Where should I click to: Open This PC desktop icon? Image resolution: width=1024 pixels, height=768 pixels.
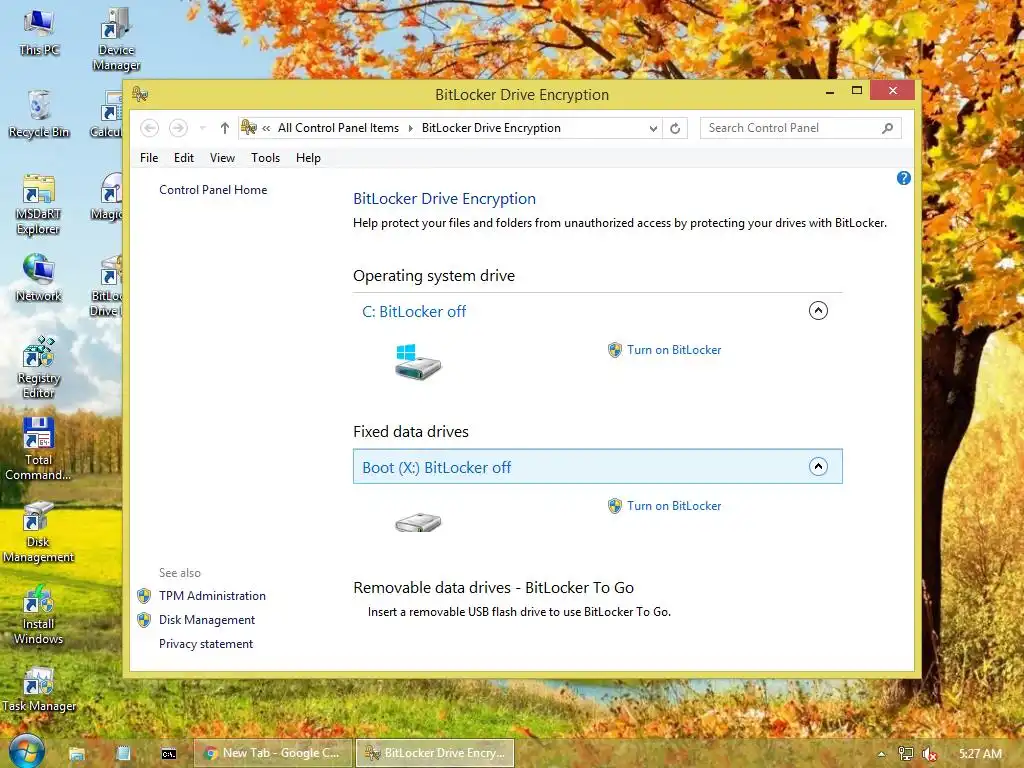coord(39,33)
